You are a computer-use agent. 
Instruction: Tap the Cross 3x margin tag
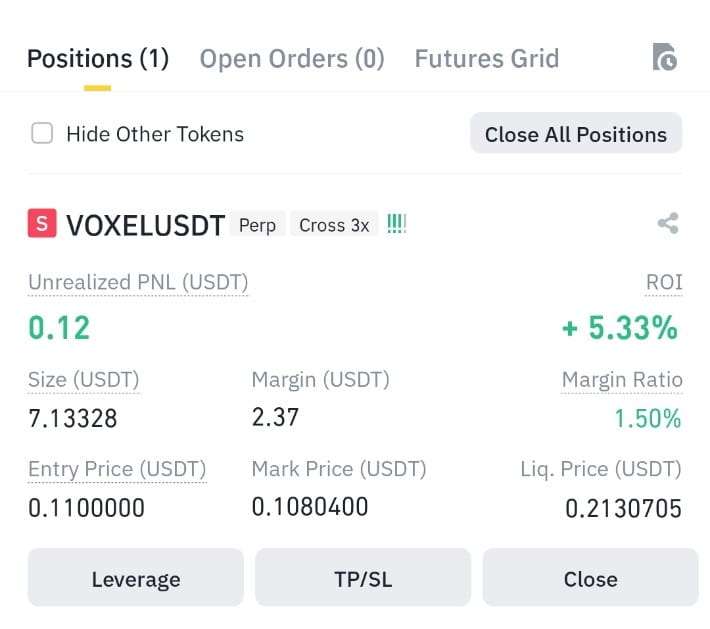tap(334, 225)
